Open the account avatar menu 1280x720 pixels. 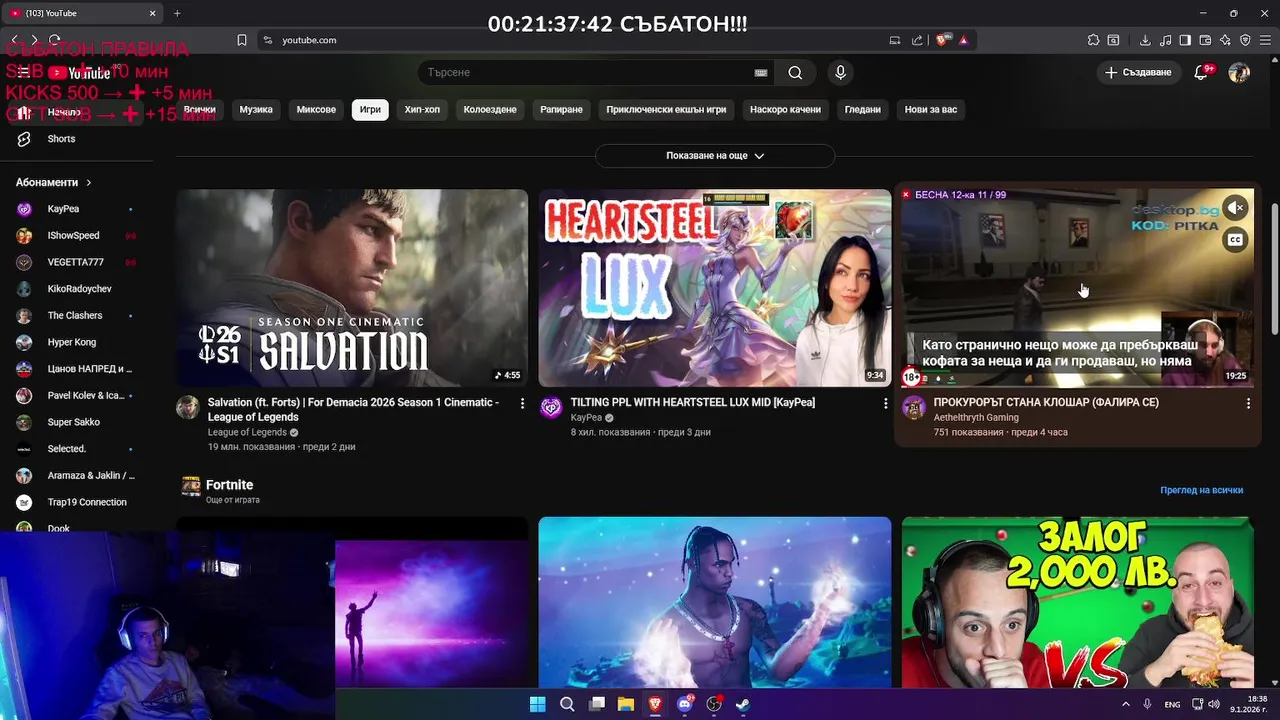(1239, 72)
